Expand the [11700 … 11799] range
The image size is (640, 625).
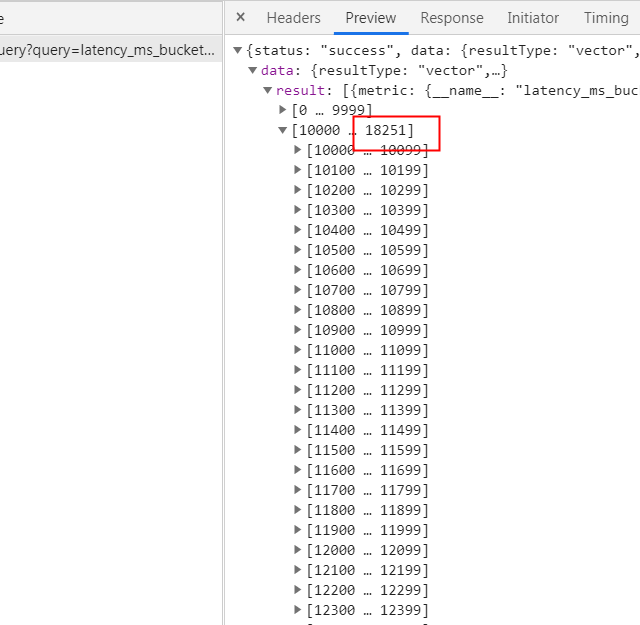coord(298,490)
